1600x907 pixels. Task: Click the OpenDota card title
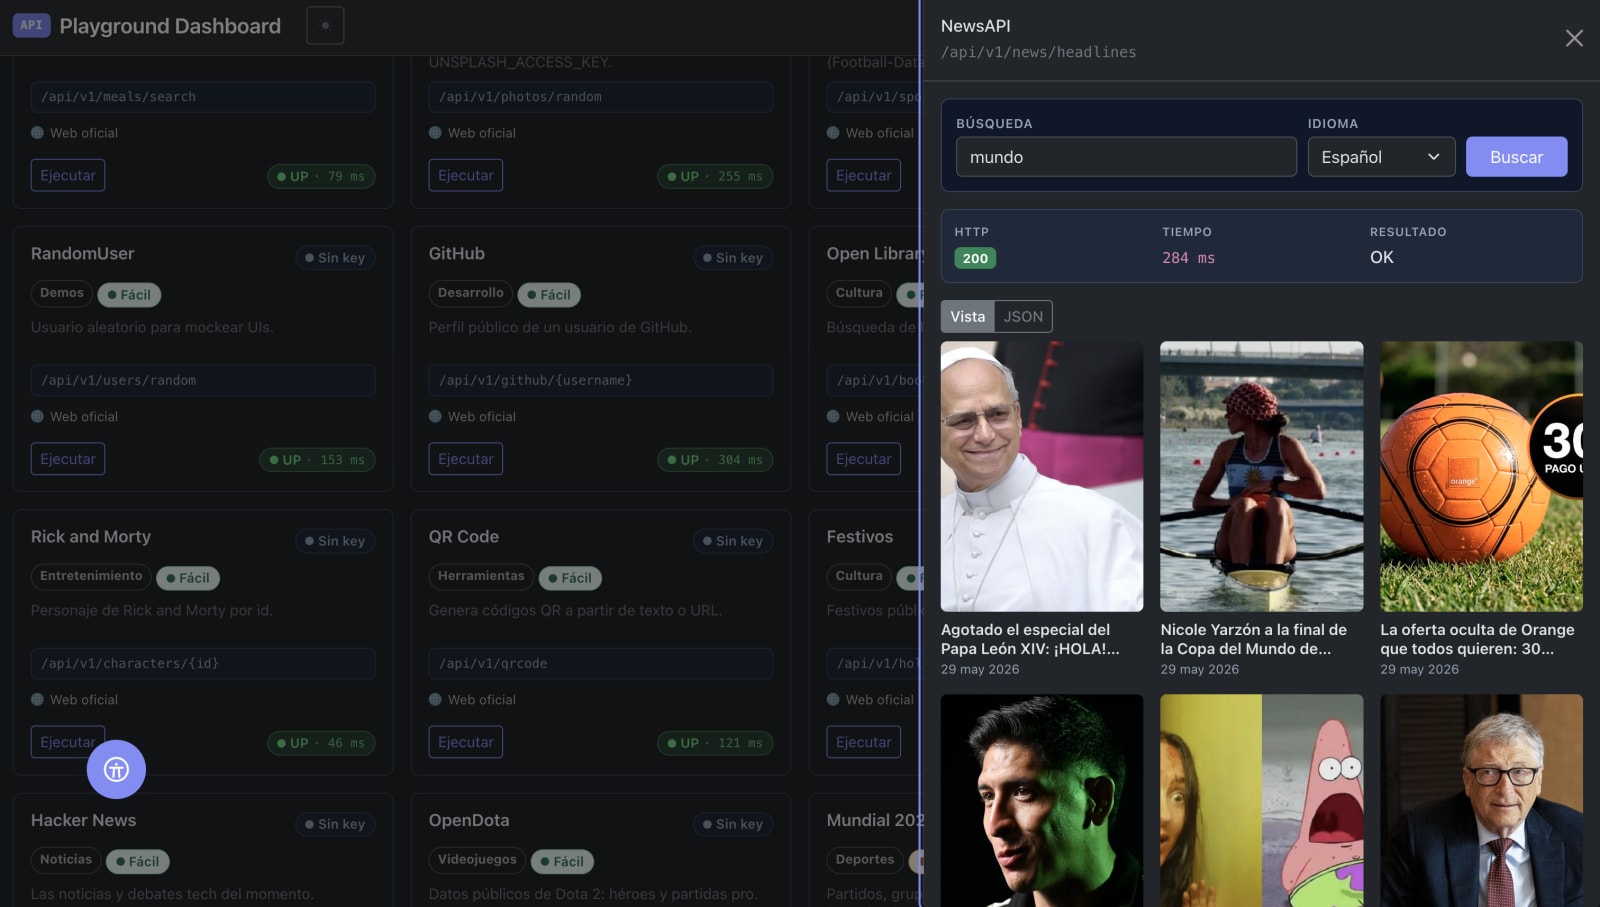point(469,820)
